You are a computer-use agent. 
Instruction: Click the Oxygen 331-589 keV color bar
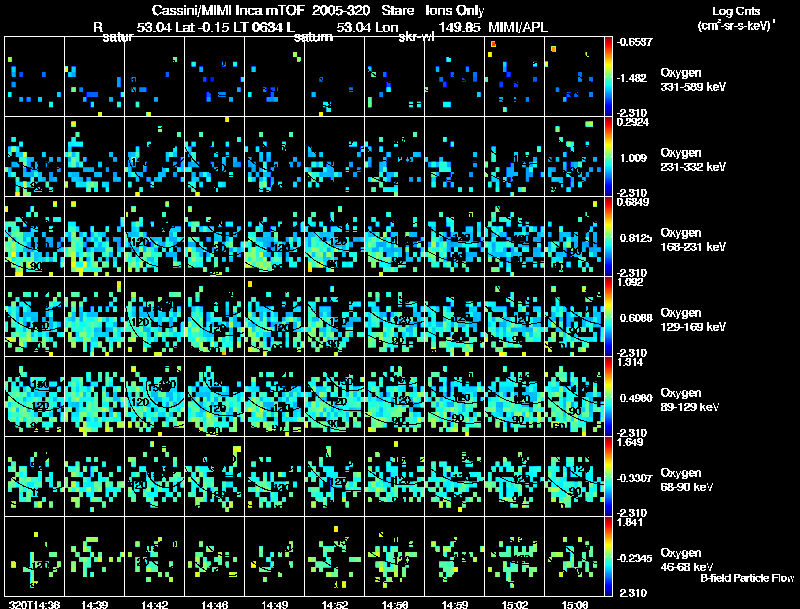[608, 77]
